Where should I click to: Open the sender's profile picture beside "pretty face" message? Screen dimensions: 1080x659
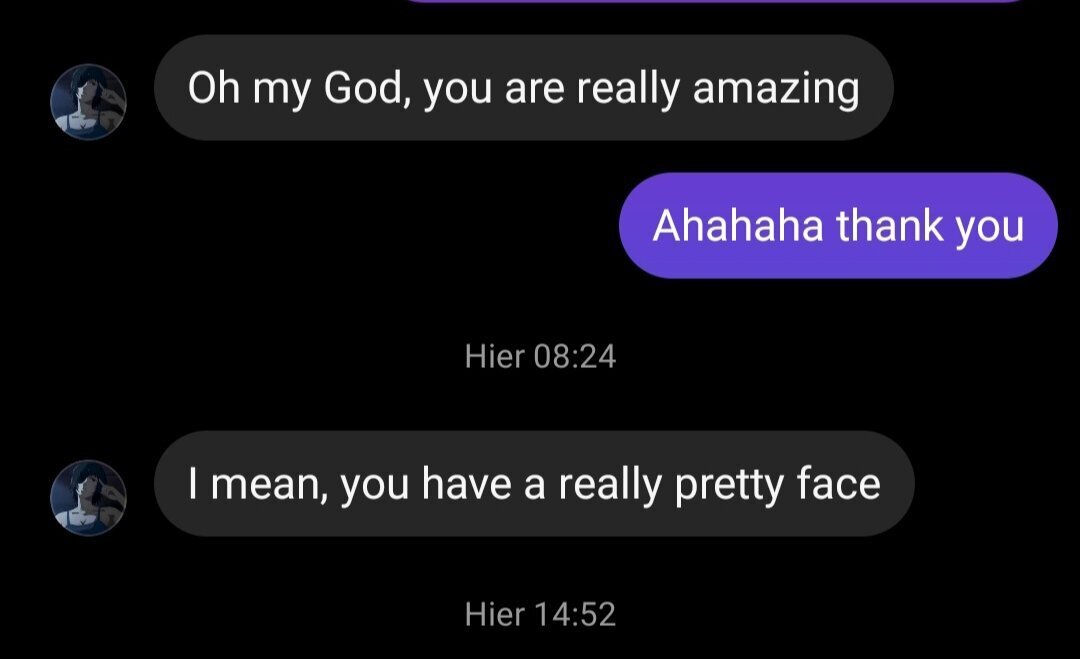point(88,497)
